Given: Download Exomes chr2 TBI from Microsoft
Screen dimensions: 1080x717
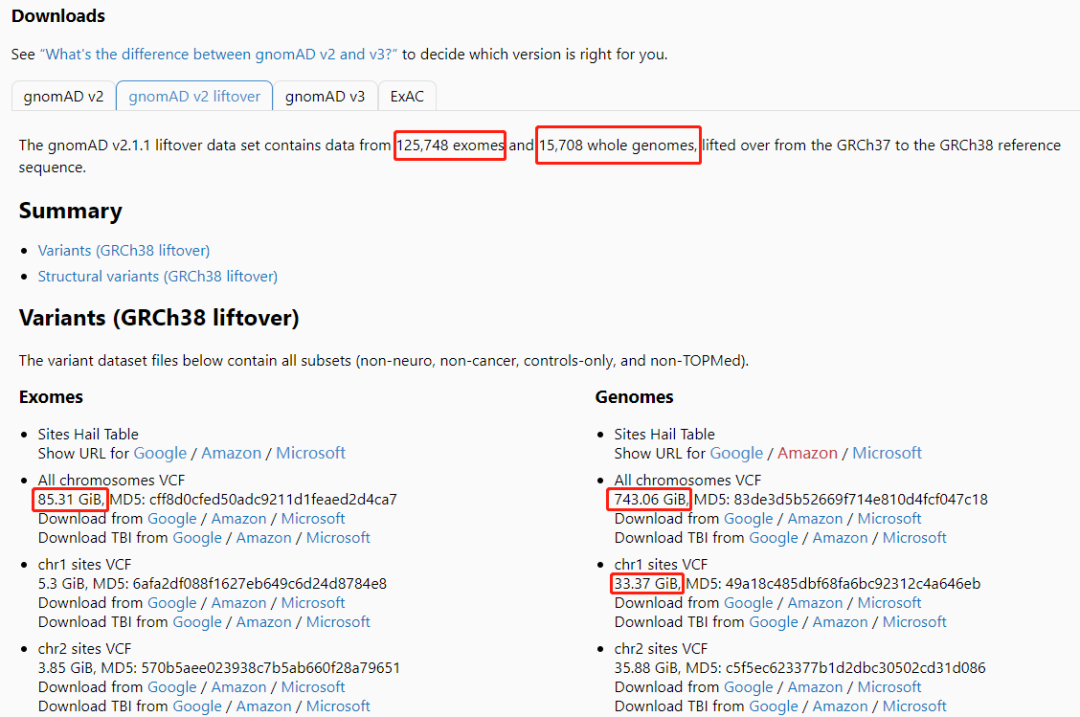Looking at the screenshot, I should point(338,707).
